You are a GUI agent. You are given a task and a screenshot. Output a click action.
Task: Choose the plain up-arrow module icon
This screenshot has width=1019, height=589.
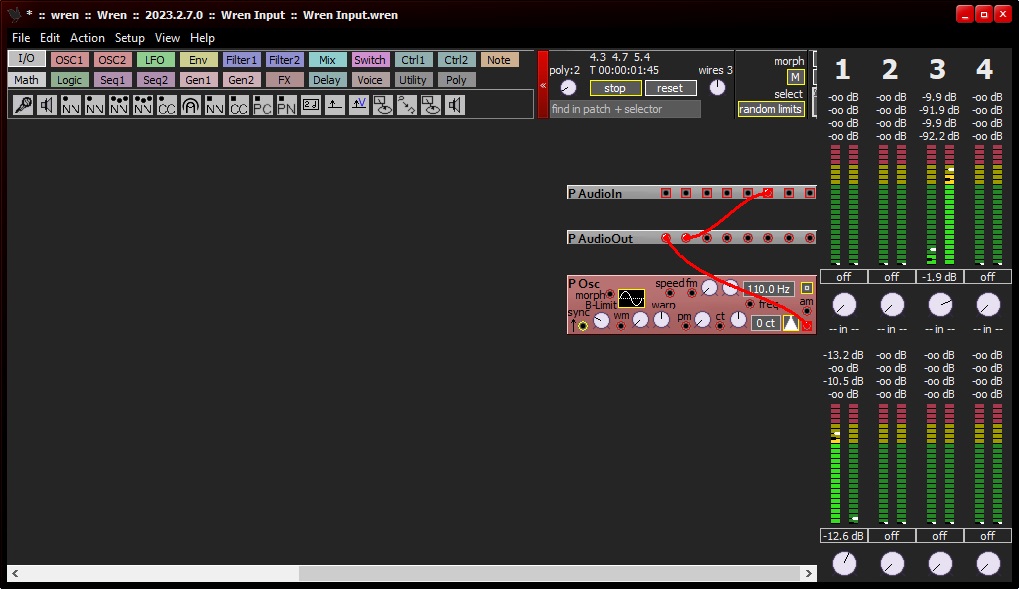coord(335,105)
